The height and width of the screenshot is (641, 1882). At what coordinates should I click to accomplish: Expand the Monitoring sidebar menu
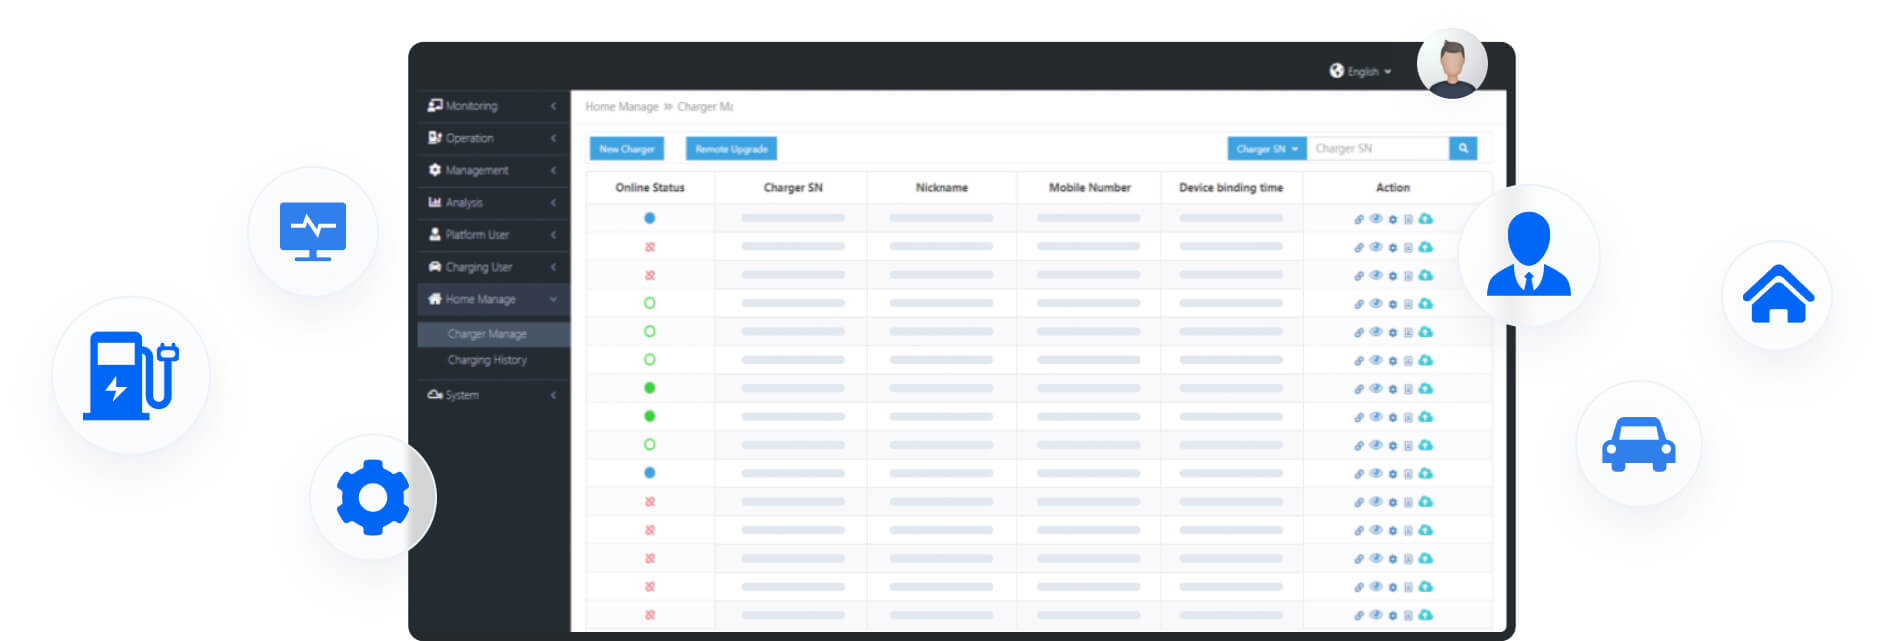pyautogui.click(x=490, y=106)
